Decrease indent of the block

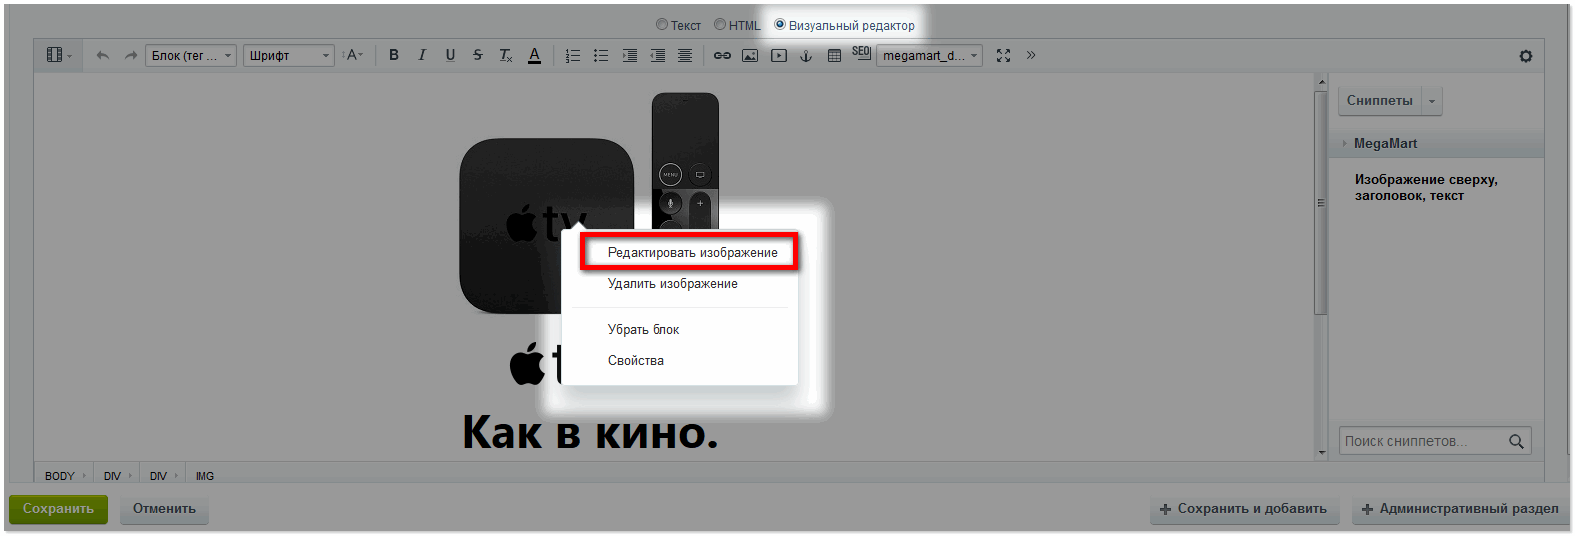[657, 55]
